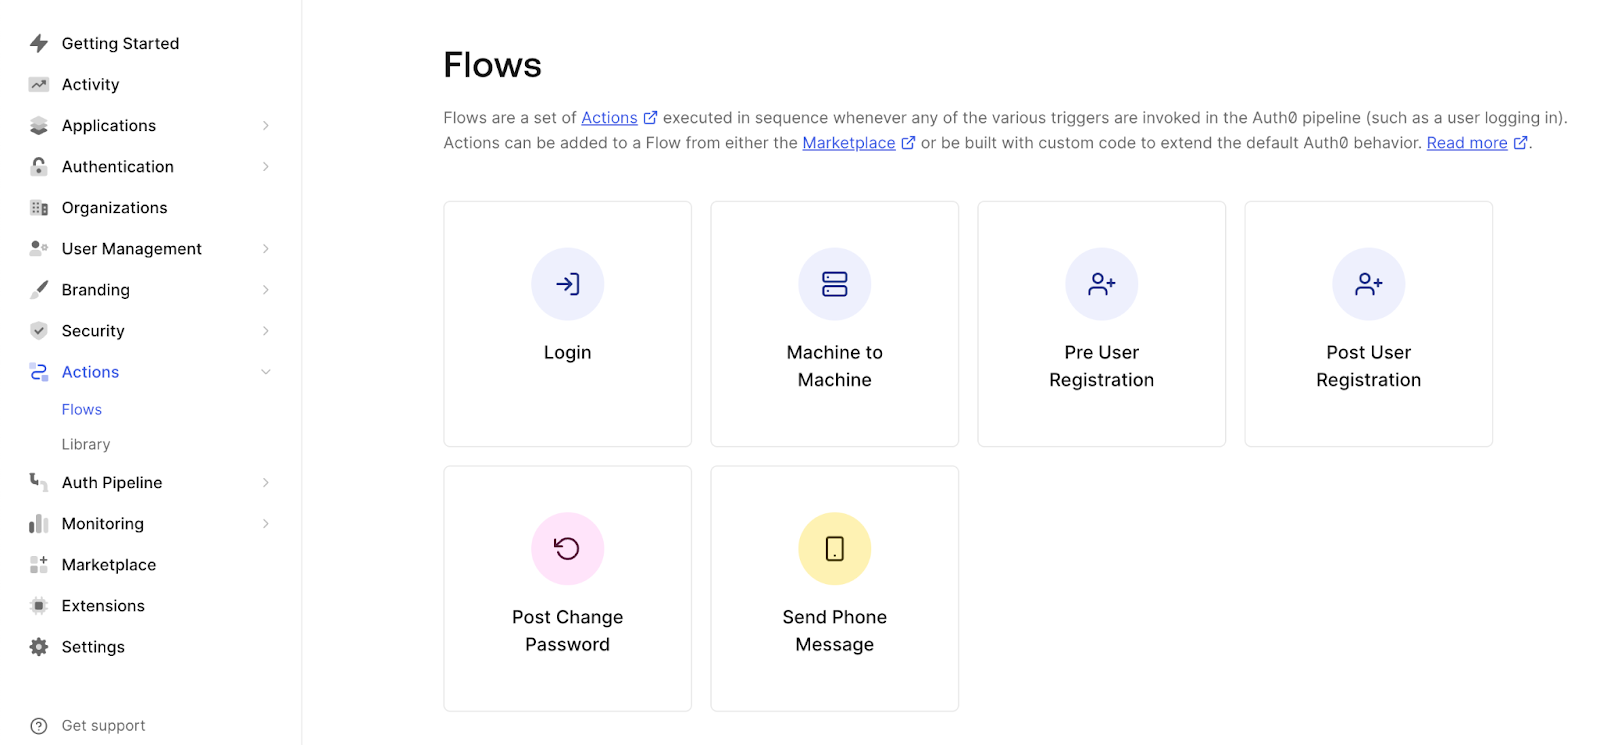Expand the Branding section chevron
This screenshot has height=745, width=1600.
(x=266, y=289)
